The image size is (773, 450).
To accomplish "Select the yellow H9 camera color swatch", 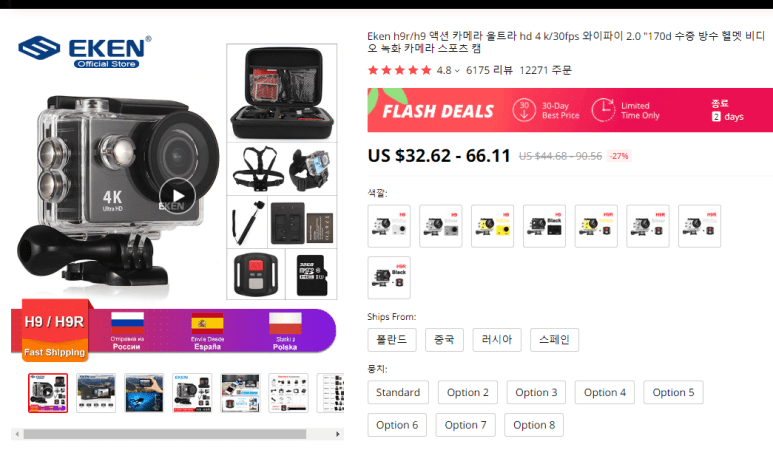I will point(492,226).
